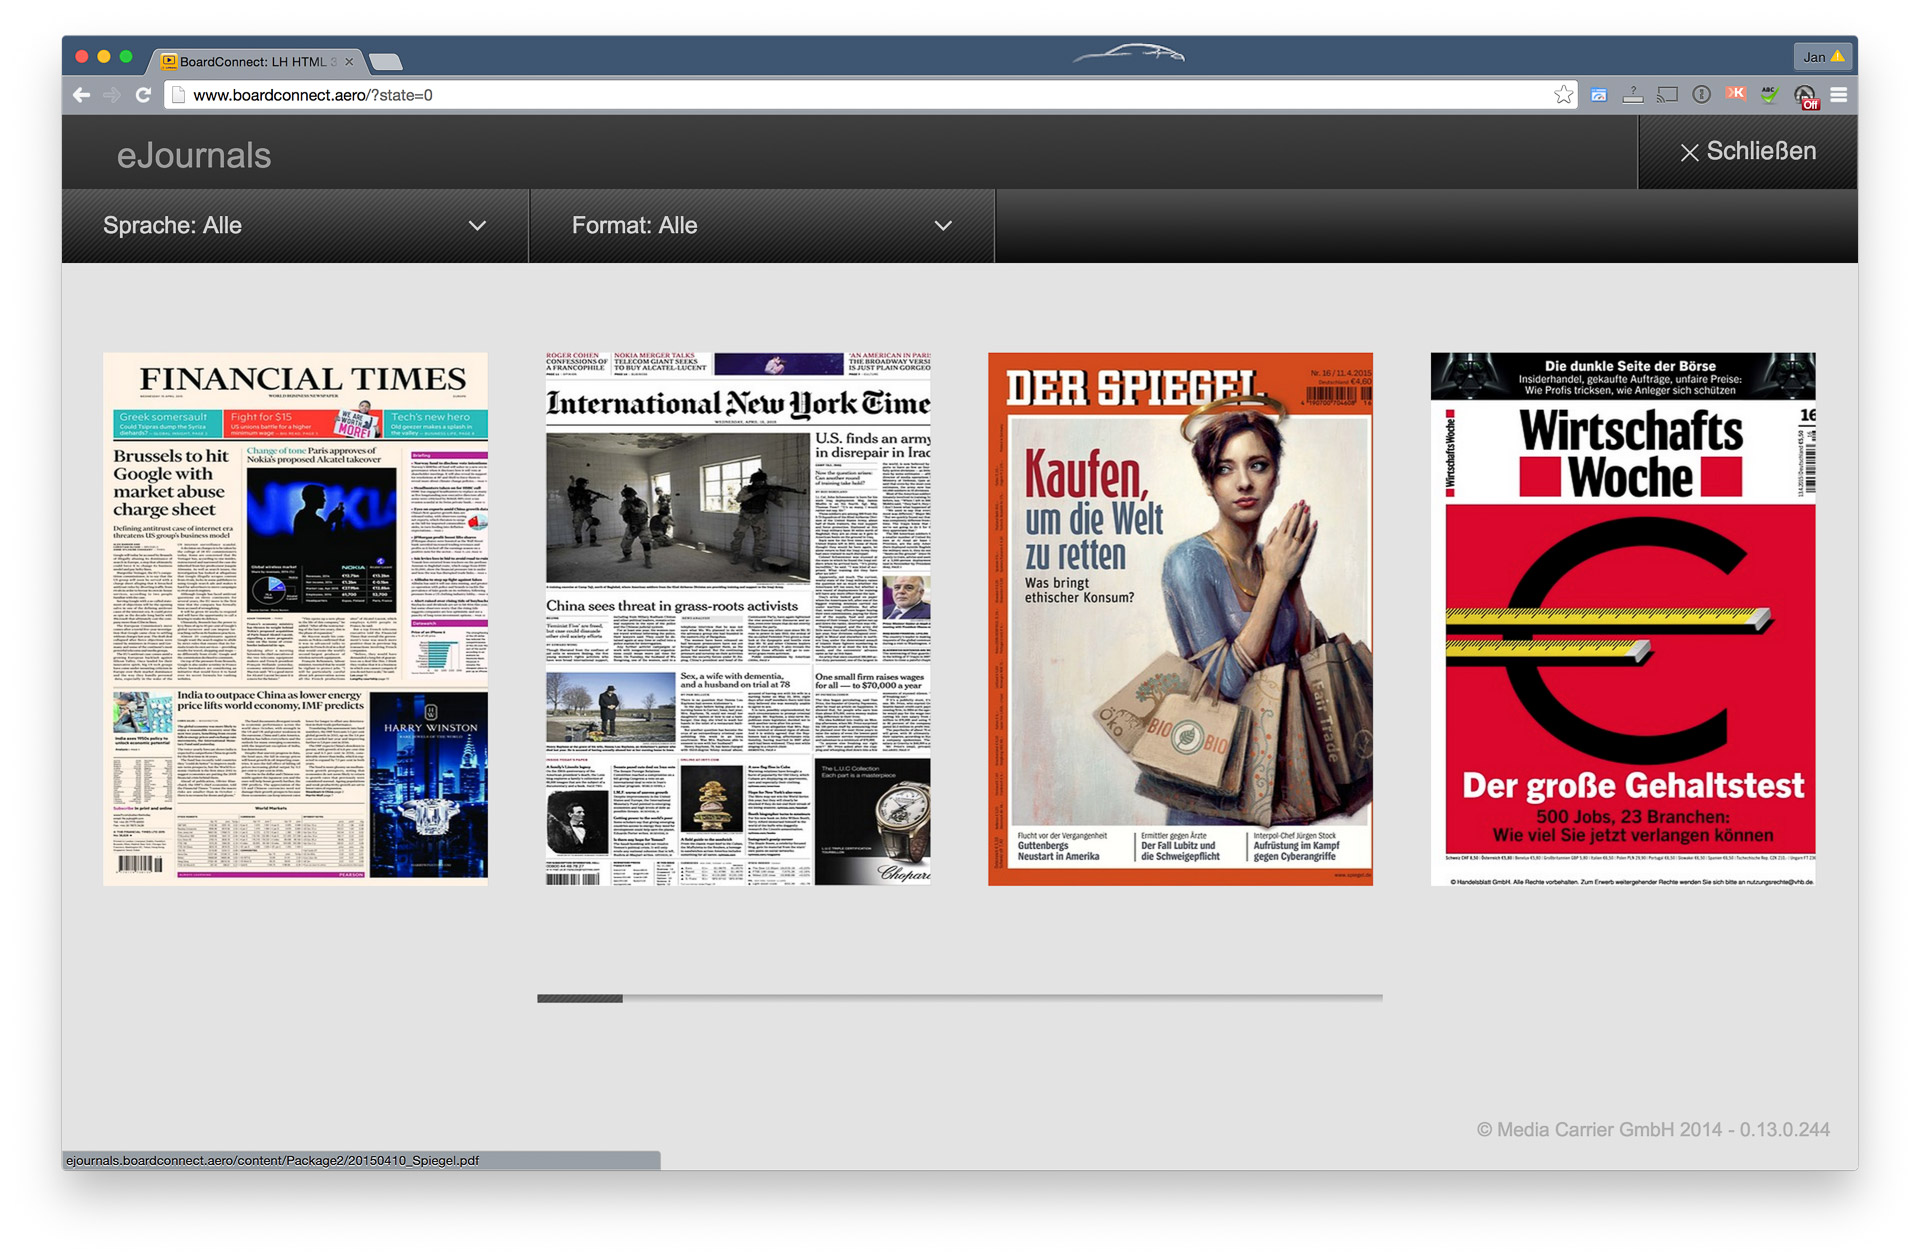Close the BoardConnect browser tab
The height and width of the screenshot is (1259, 1920).
pos(349,62)
